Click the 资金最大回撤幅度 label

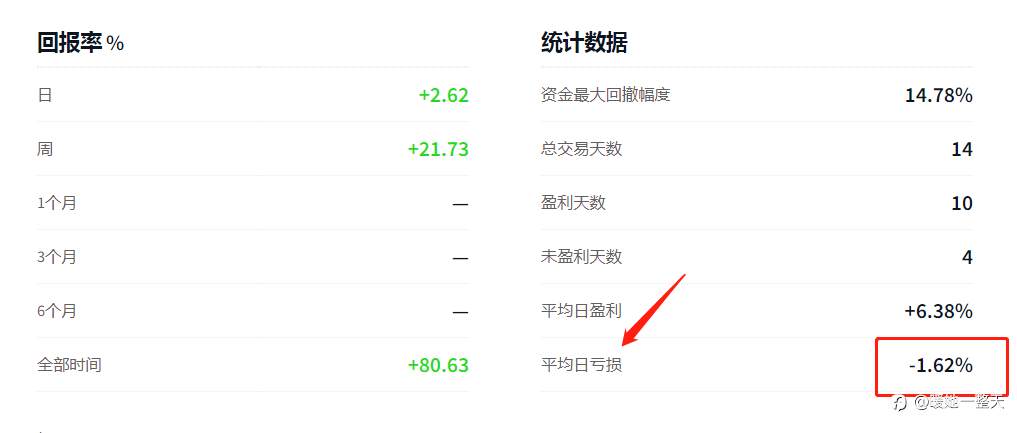tap(605, 95)
